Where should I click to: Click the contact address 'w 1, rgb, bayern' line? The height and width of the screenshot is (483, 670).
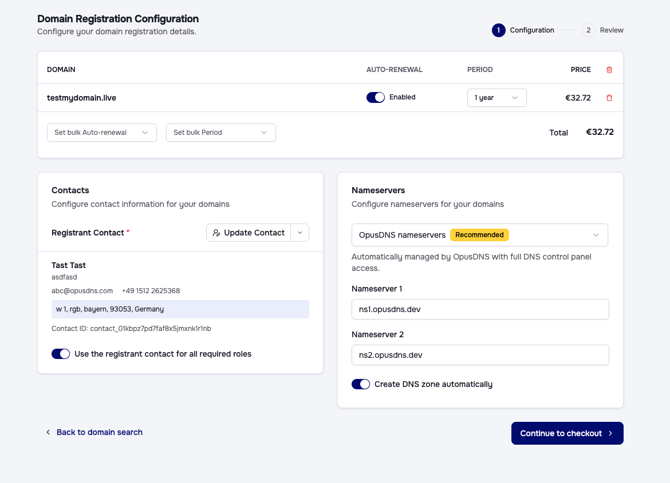[180, 309]
